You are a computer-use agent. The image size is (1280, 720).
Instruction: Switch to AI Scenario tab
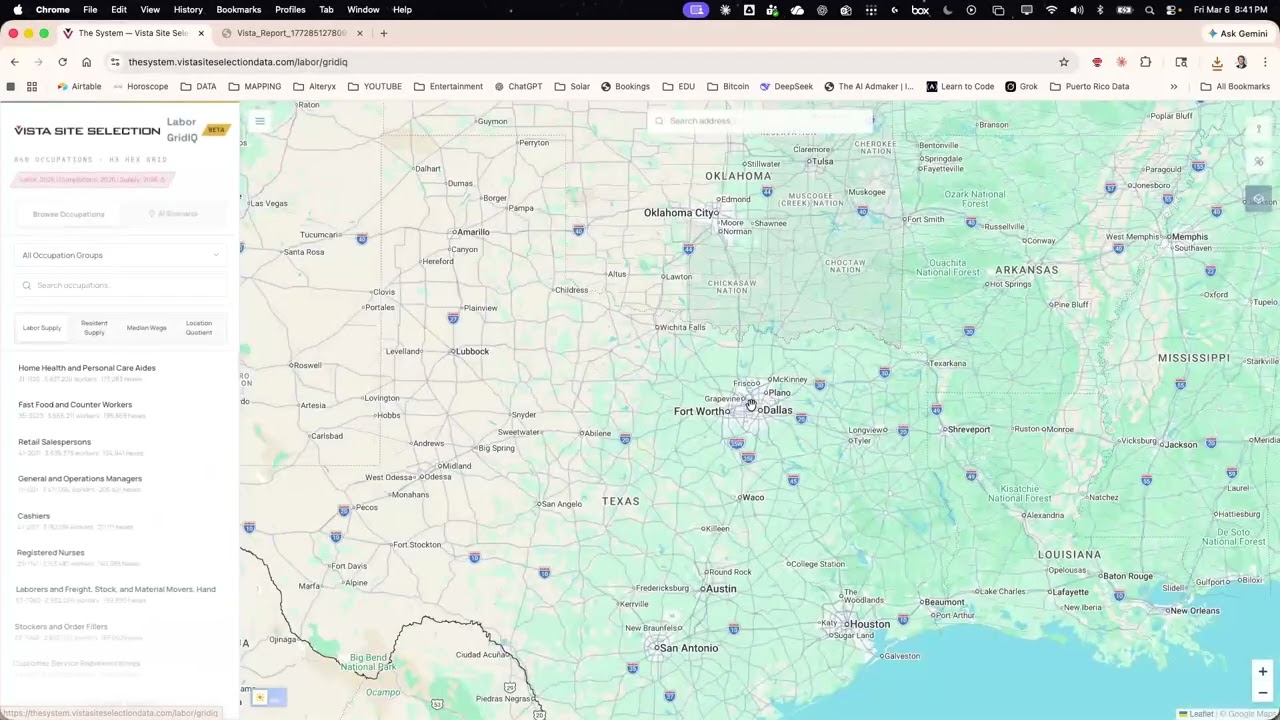[173, 214]
